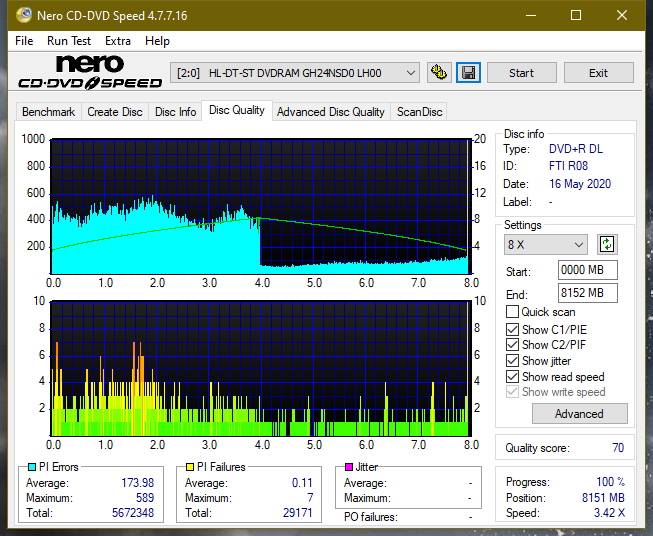The image size is (653, 536).
Task: Select the Disc Quality tab
Action: pos(237,110)
